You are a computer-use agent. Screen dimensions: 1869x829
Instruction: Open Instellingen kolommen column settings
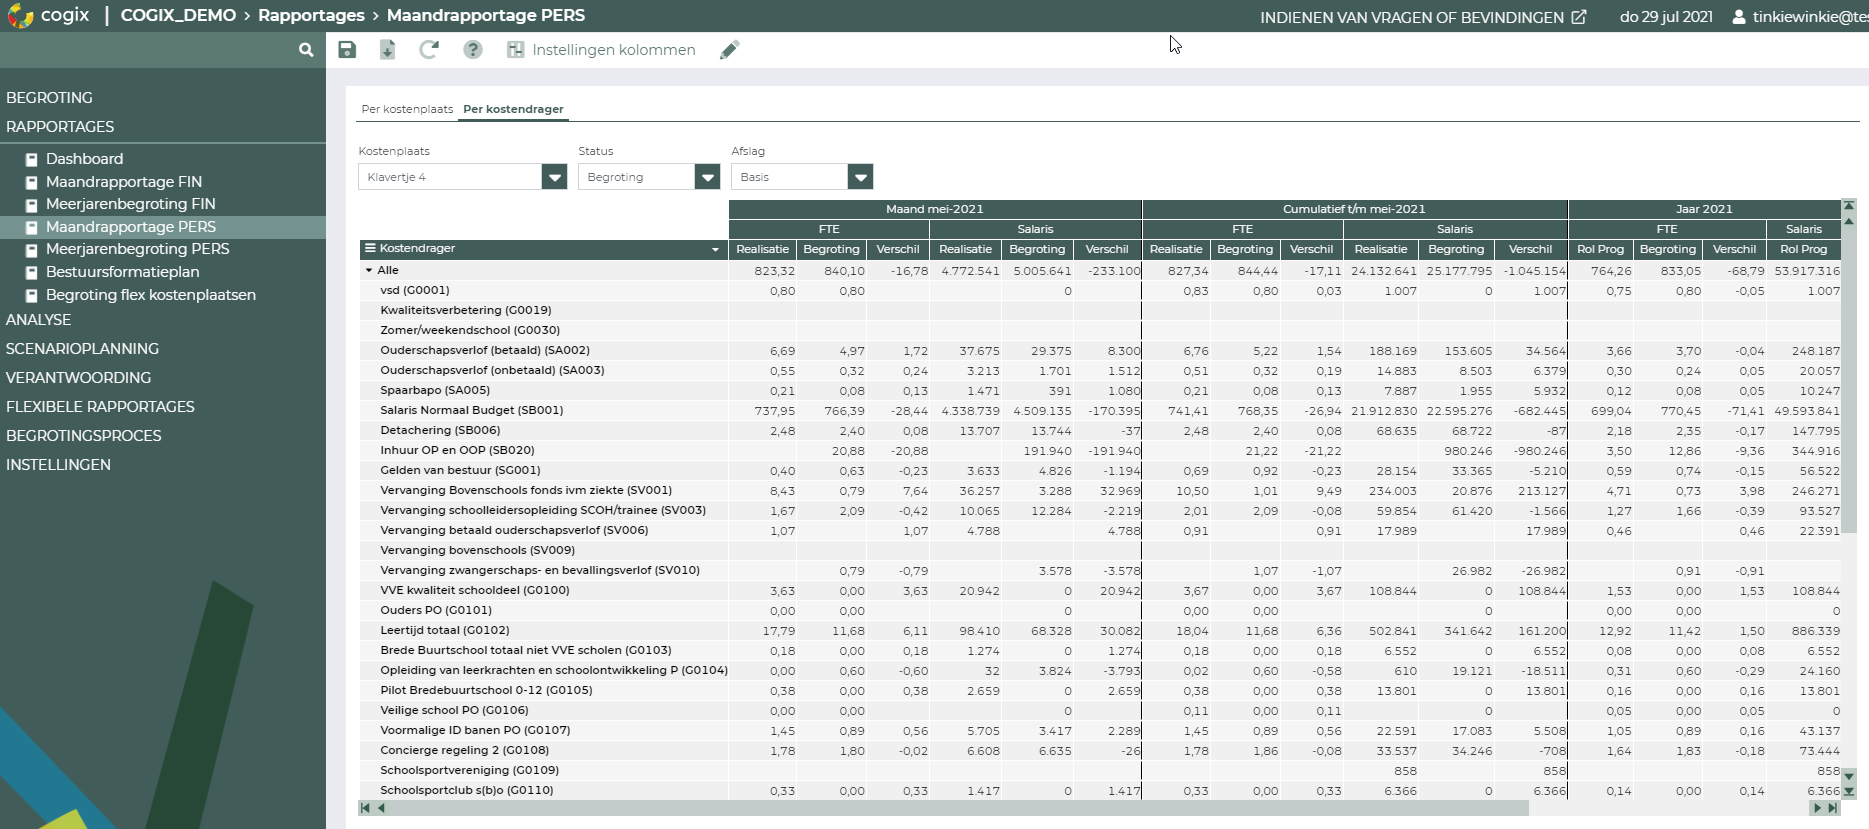tap(601, 50)
